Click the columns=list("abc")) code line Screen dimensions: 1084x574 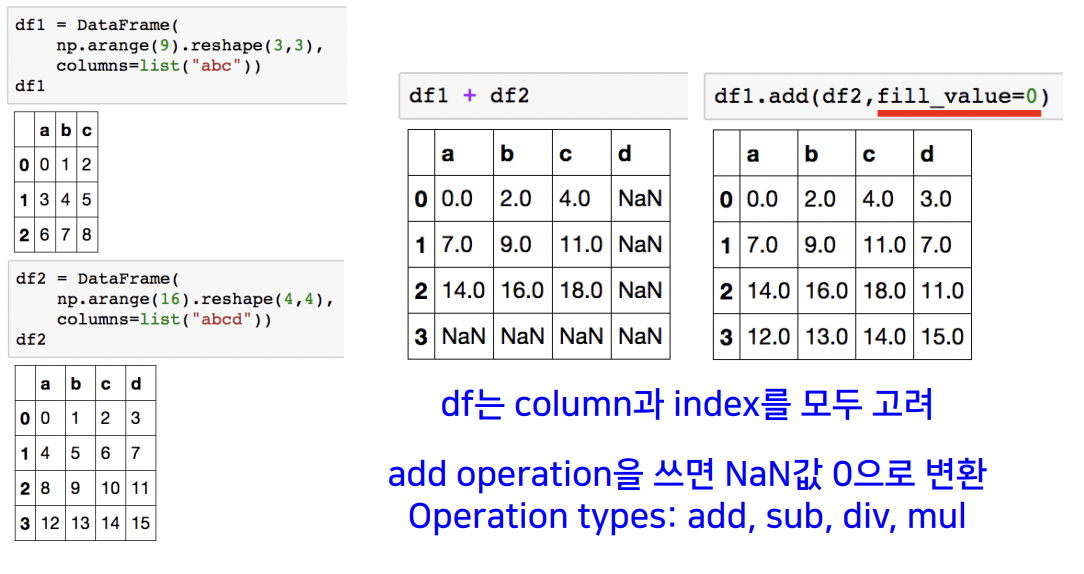click(x=159, y=66)
